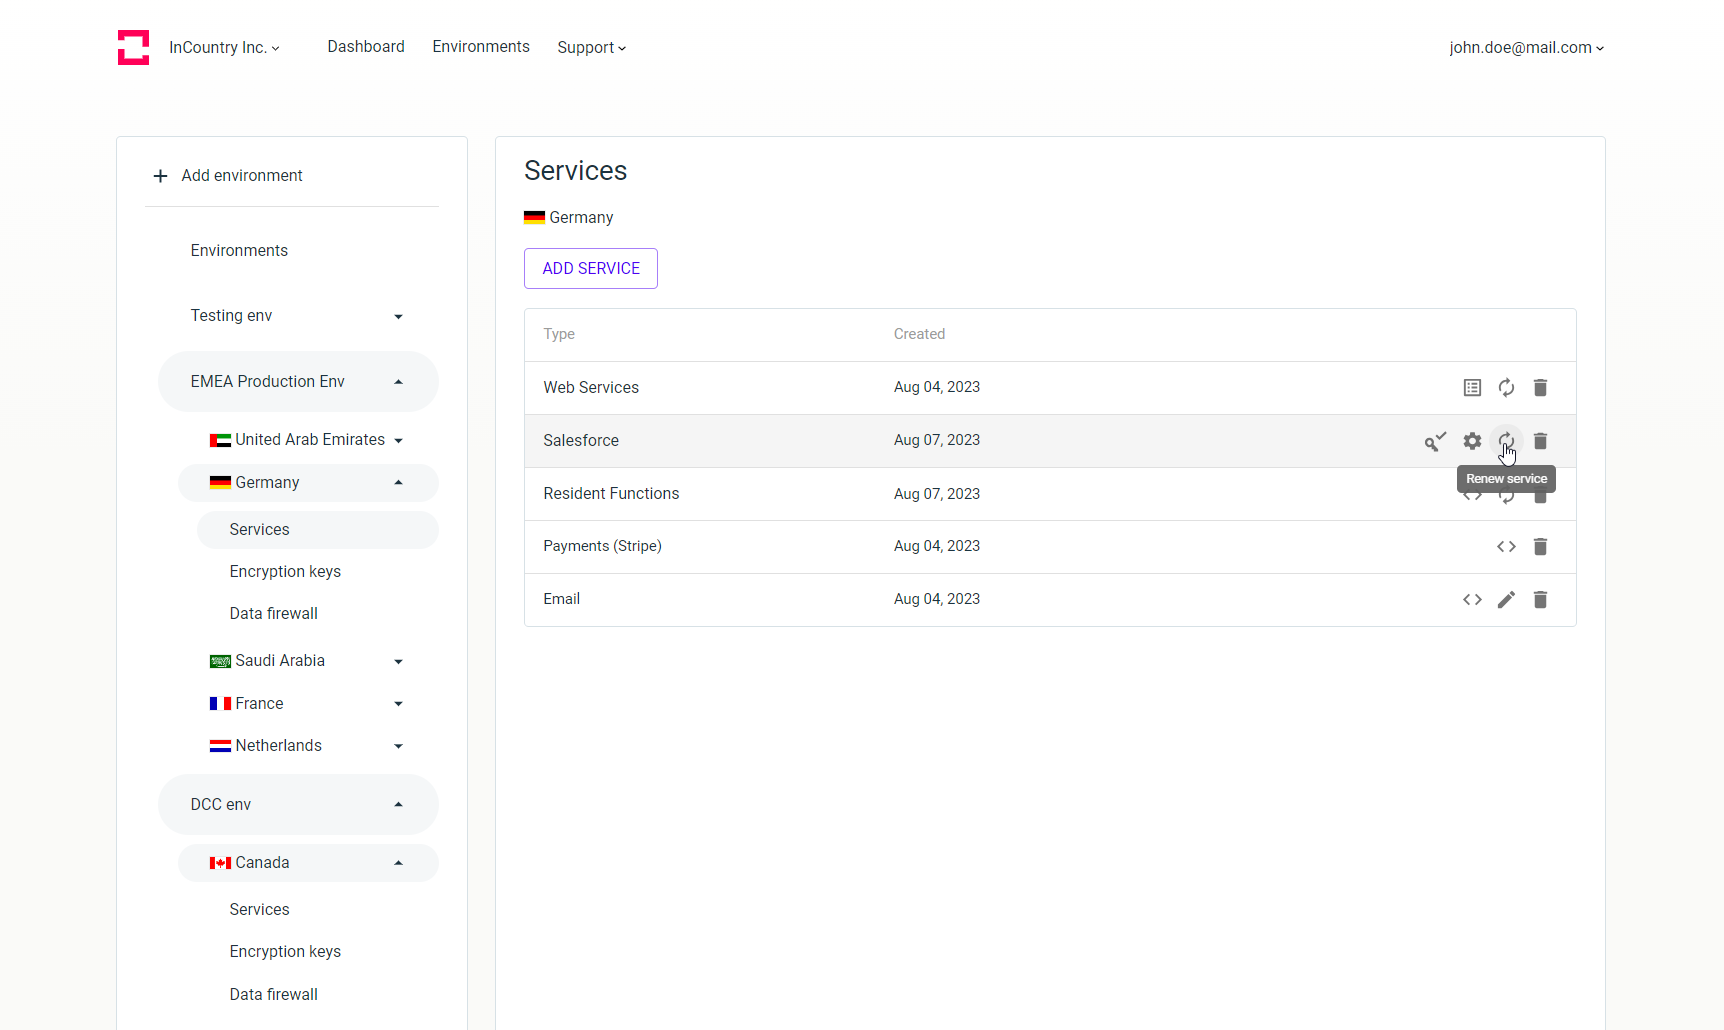The width and height of the screenshot is (1724, 1030).
Task: Open the Support menu
Action: tap(591, 47)
